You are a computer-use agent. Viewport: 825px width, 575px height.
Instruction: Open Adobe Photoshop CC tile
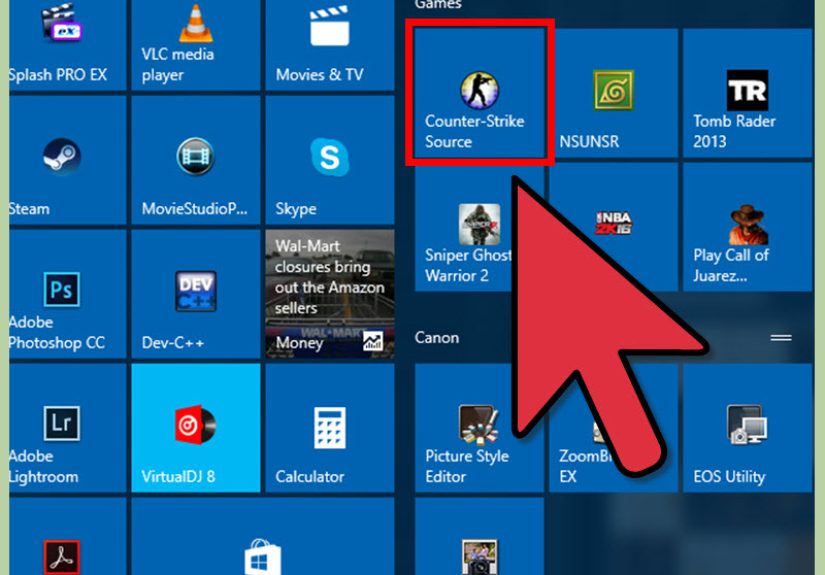67,294
